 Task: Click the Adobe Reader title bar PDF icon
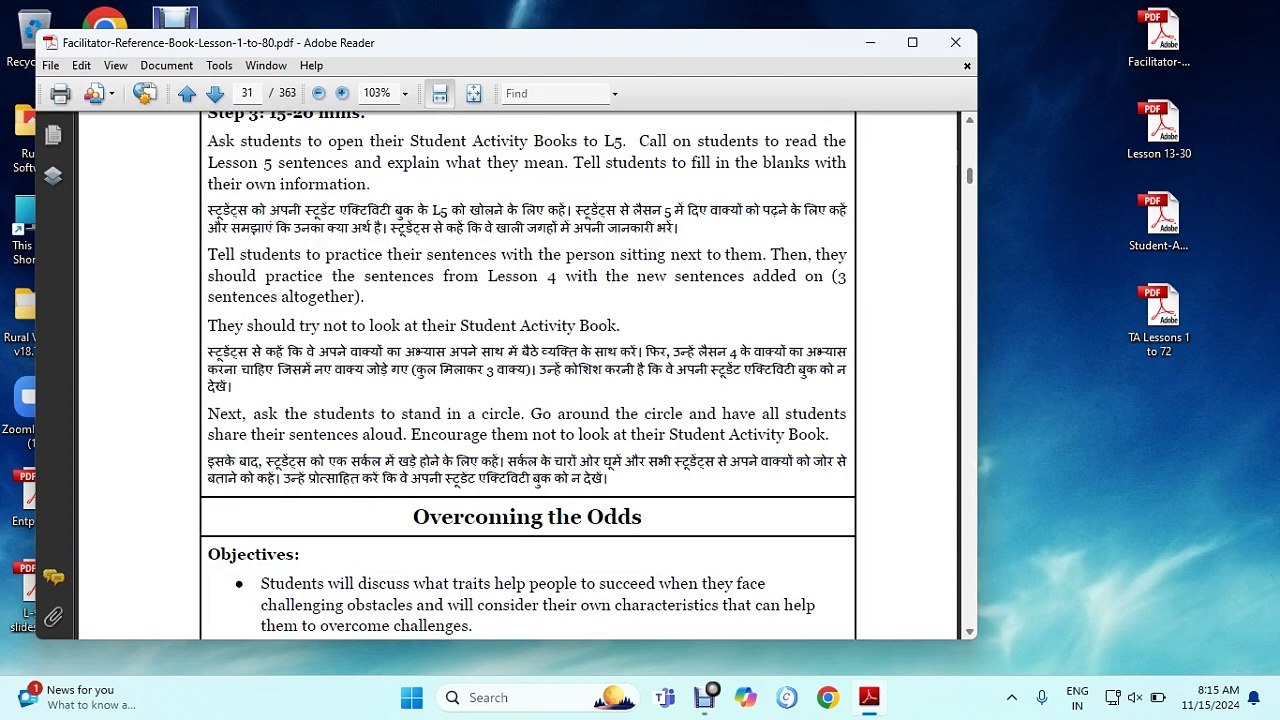click(50, 43)
